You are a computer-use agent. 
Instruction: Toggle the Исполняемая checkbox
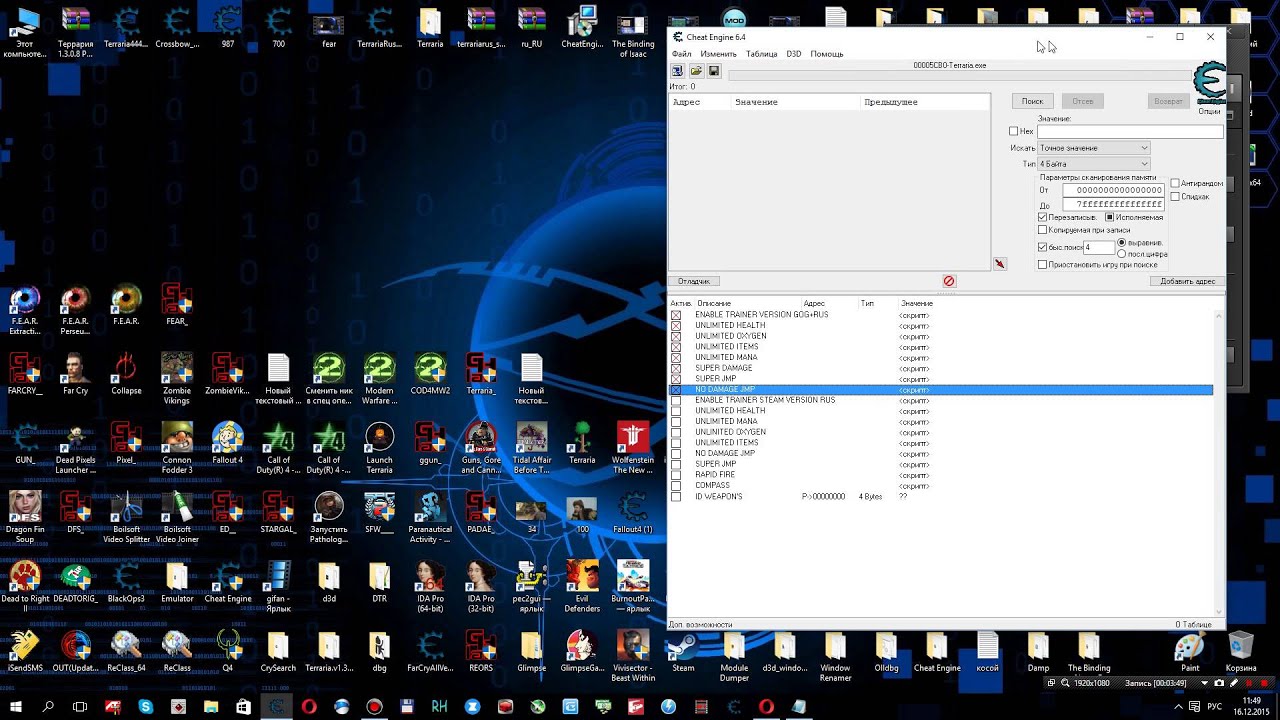[1110, 217]
